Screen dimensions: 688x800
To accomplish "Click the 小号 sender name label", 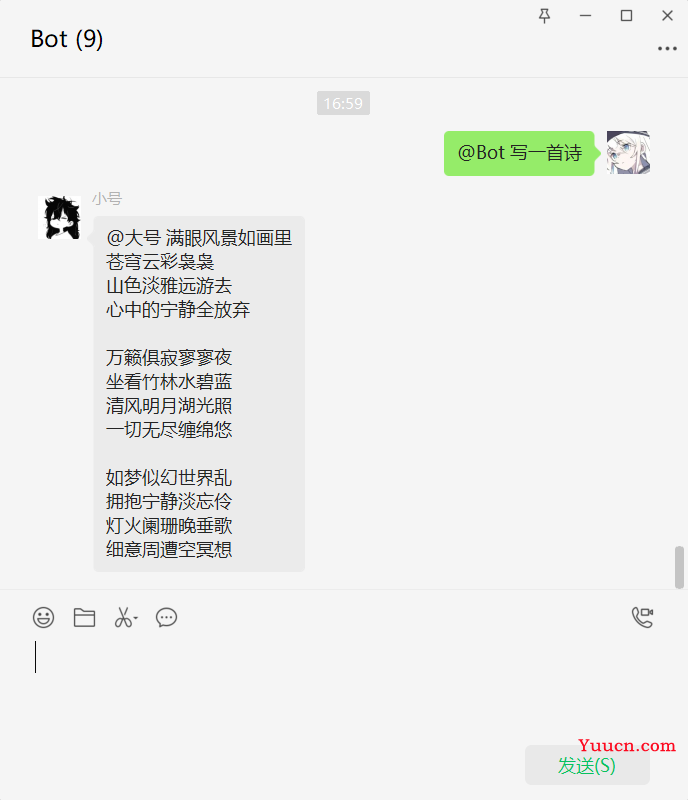I will (x=107, y=198).
